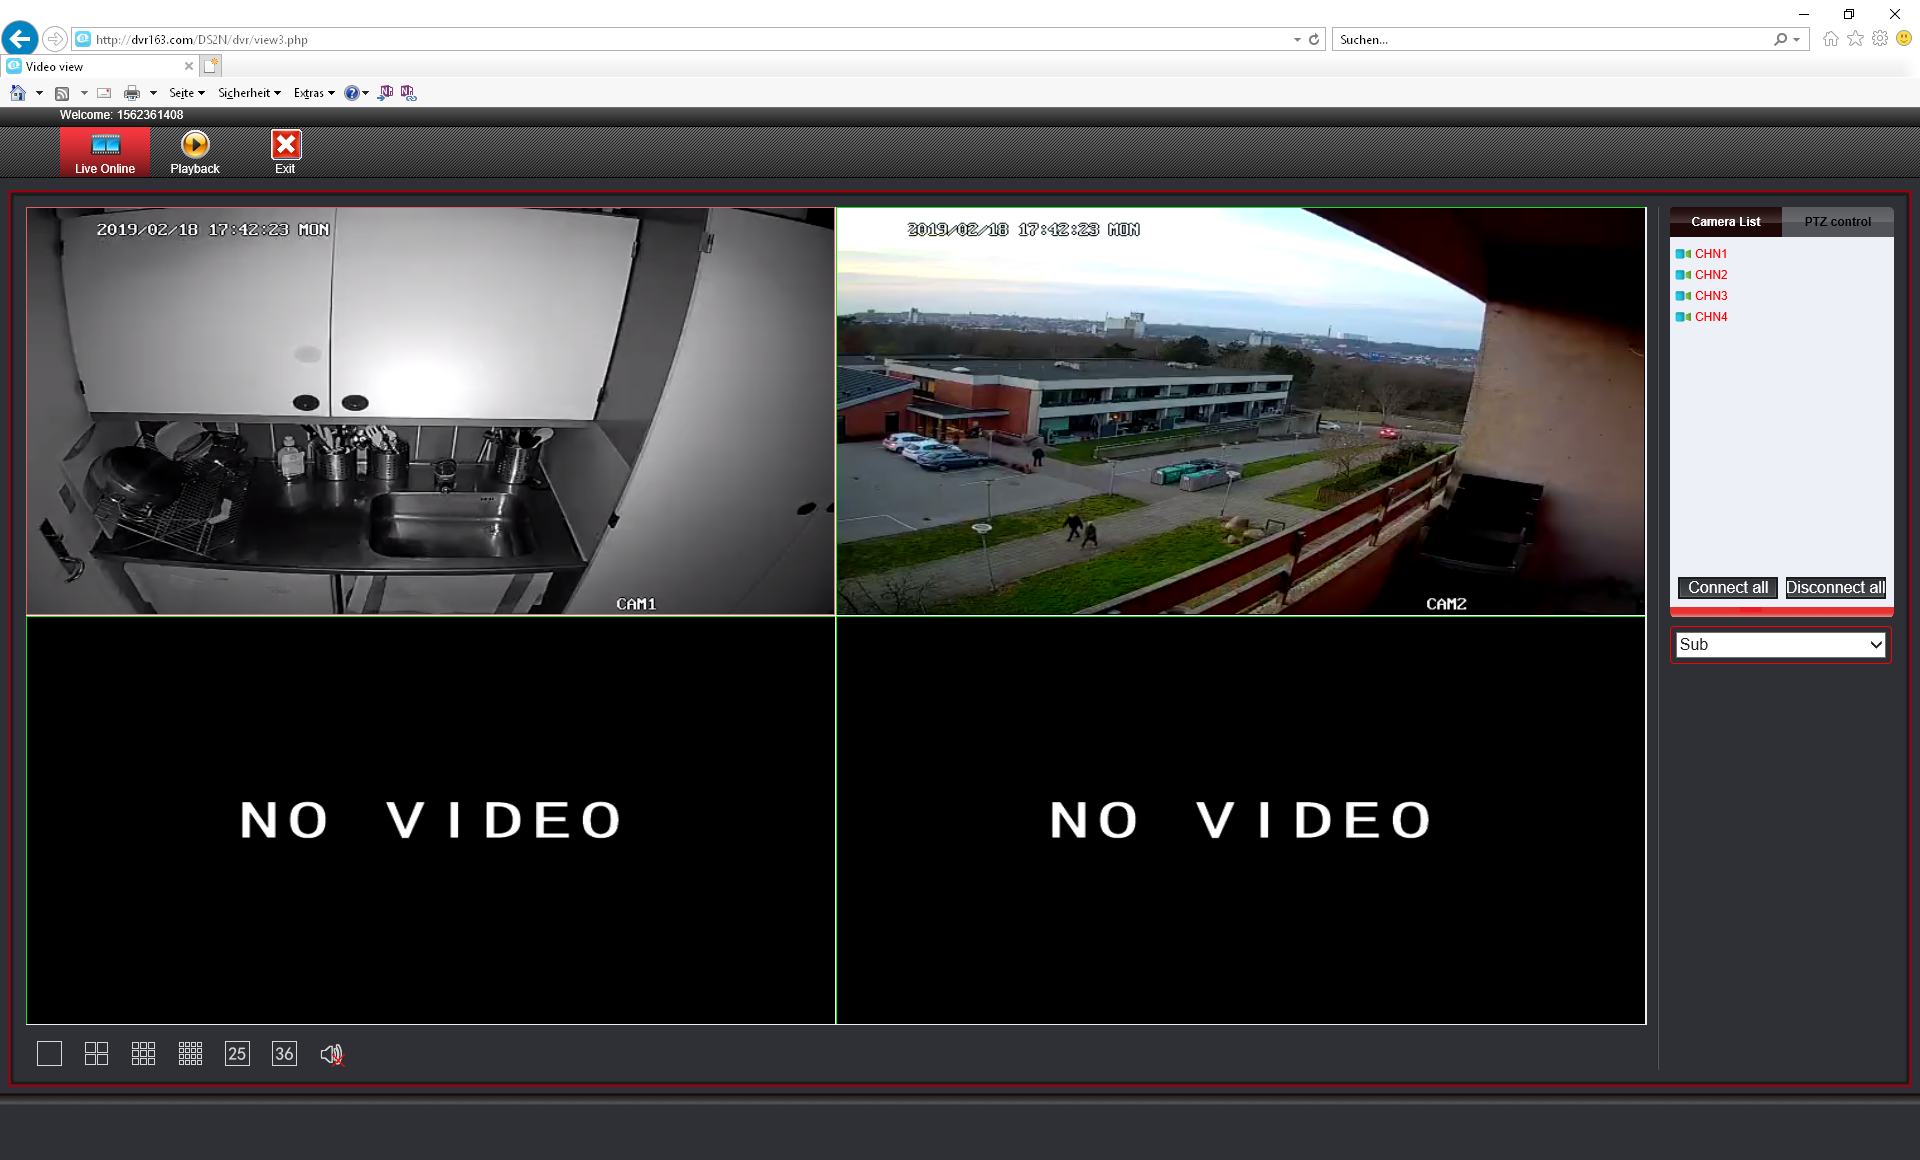Select the nine-split grid layout icon
The height and width of the screenshot is (1160, 1920).
[143, 1054]
